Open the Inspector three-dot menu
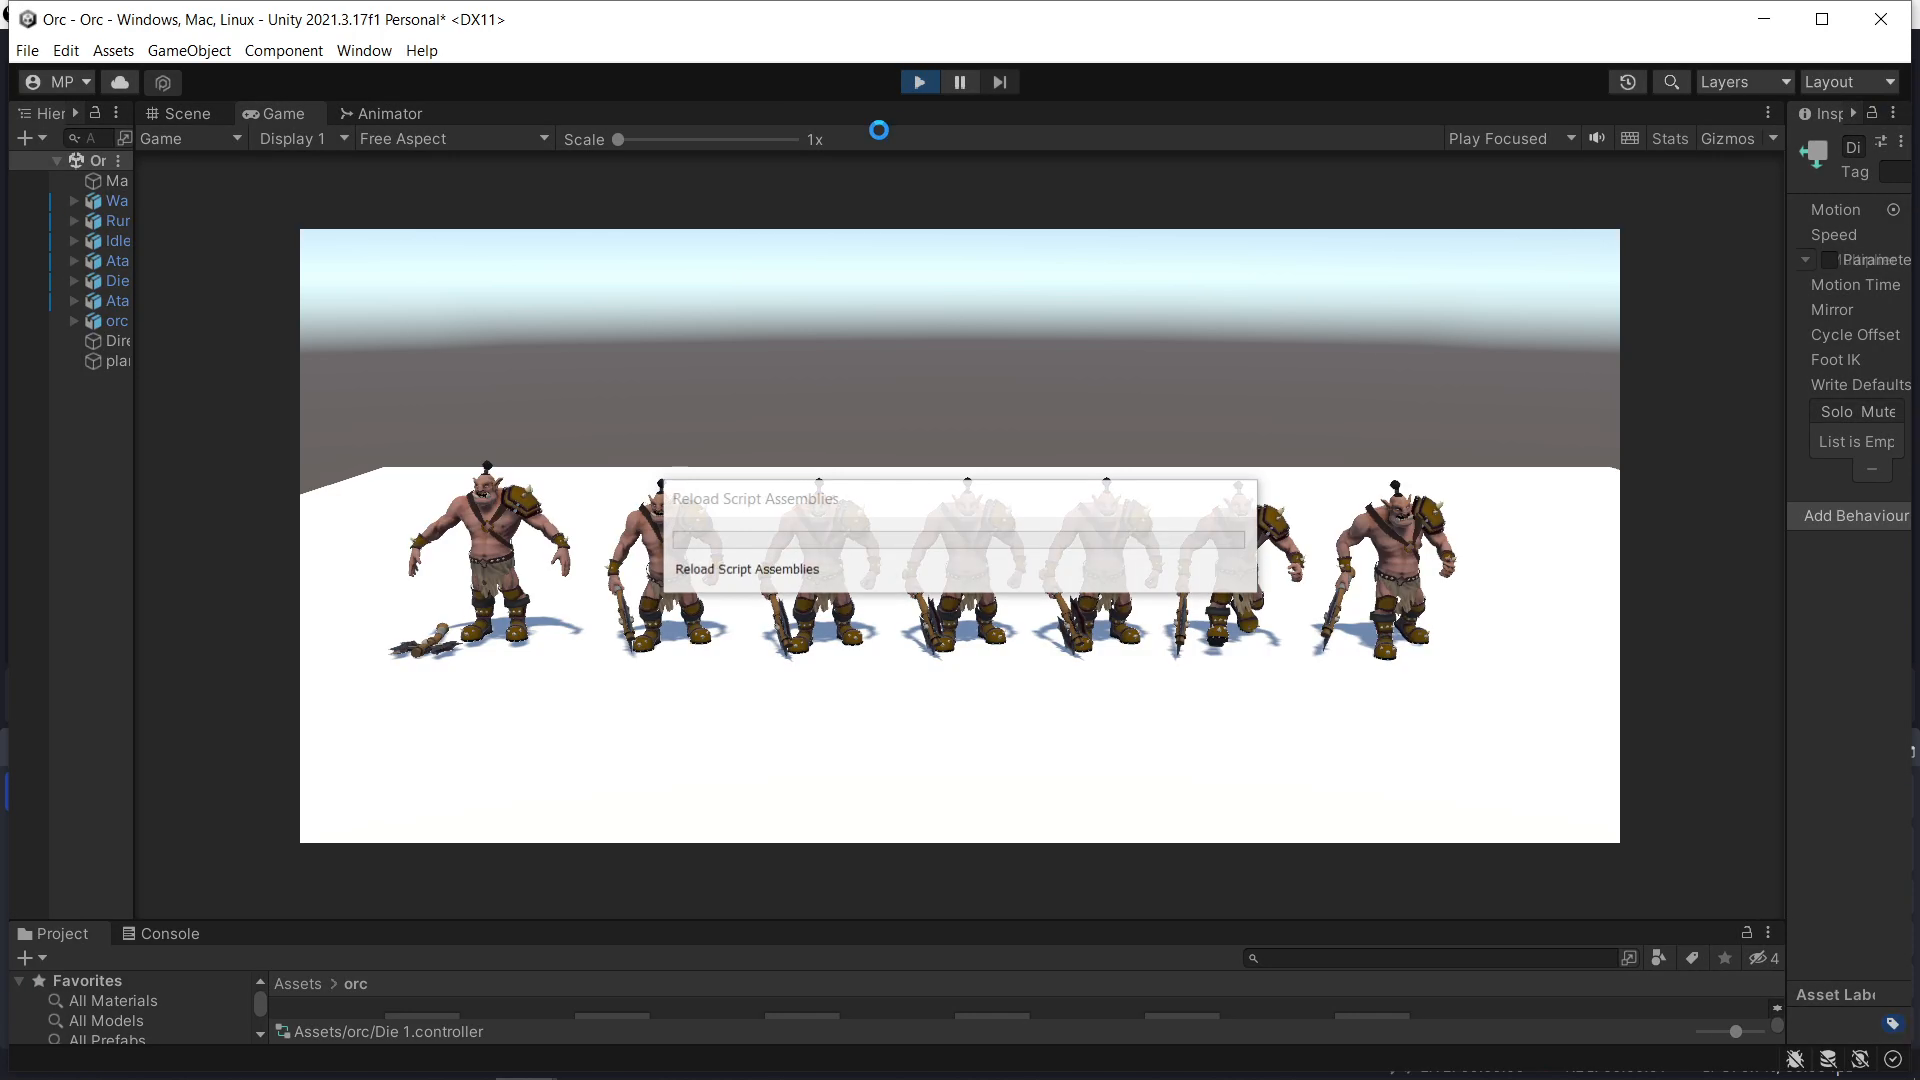The width and height of the screenshot is (1920, 1080). tap(1893, 113)
